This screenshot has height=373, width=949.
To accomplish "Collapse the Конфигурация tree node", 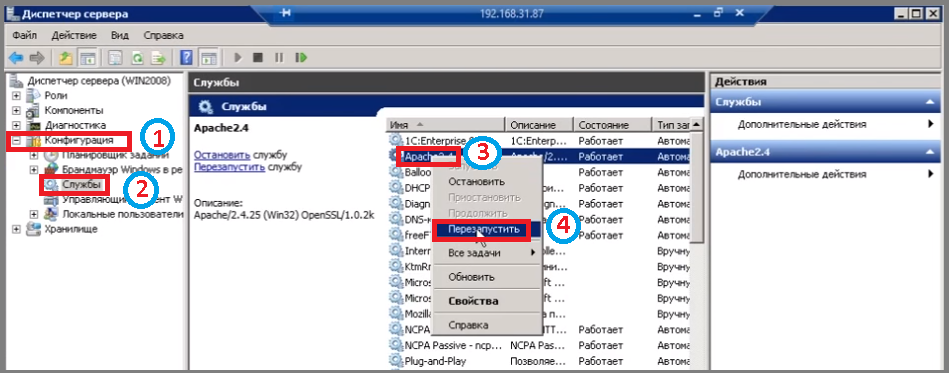I will pos(16,140).
